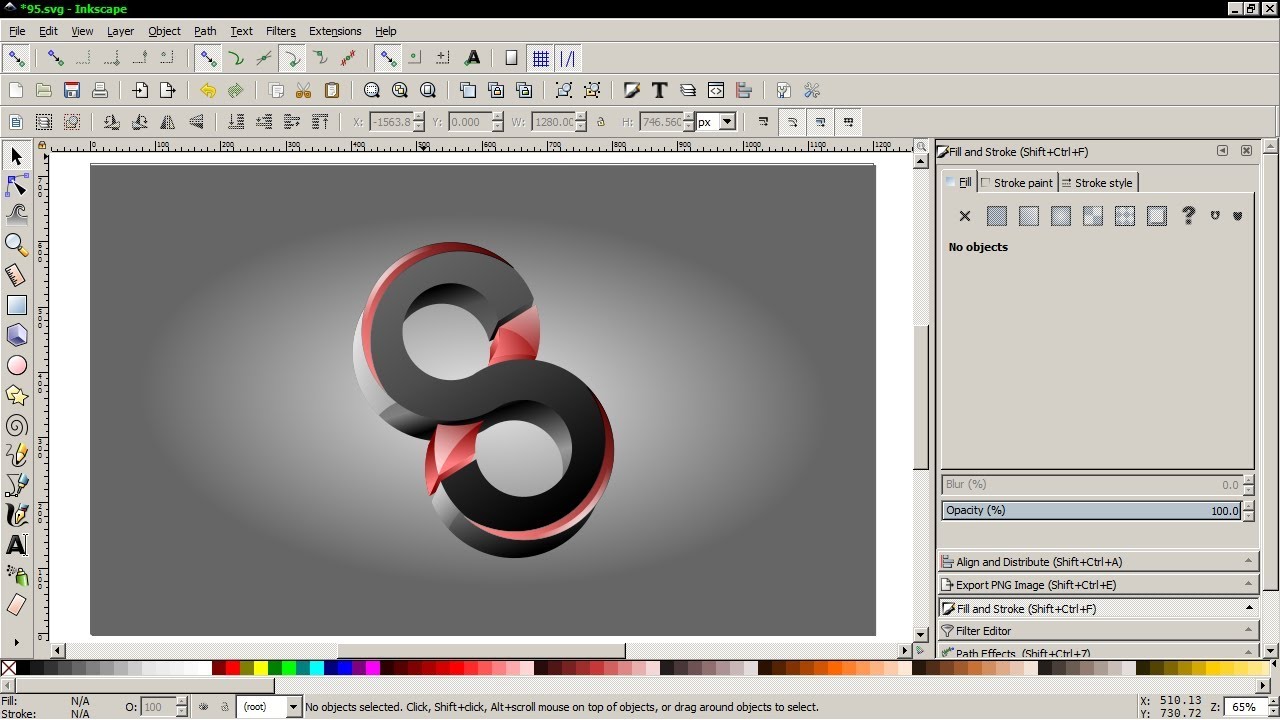The height and width of the screenshot is (720, 1280).
Task: Pick the red palette swatch
Action: click(233, 668)
